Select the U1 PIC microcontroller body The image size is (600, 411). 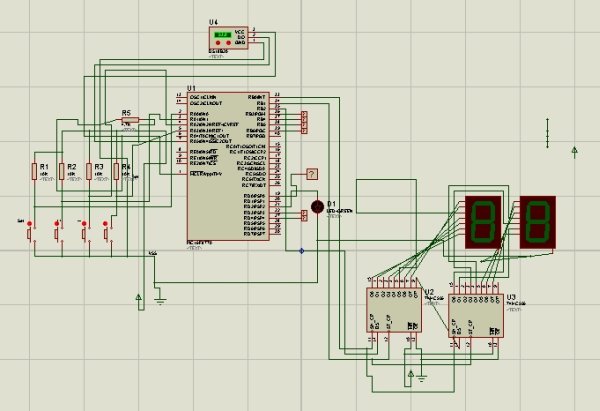coord(228,166)
